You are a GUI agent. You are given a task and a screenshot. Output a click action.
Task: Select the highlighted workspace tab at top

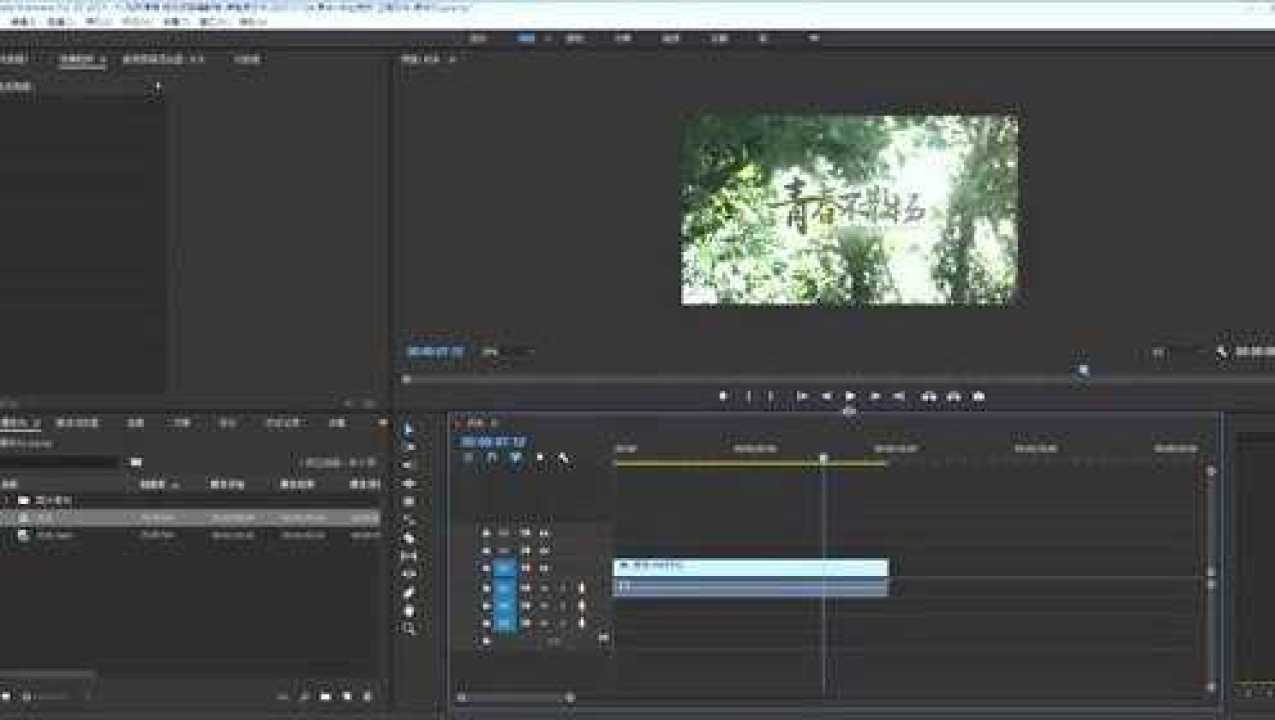tap(526, 38)
